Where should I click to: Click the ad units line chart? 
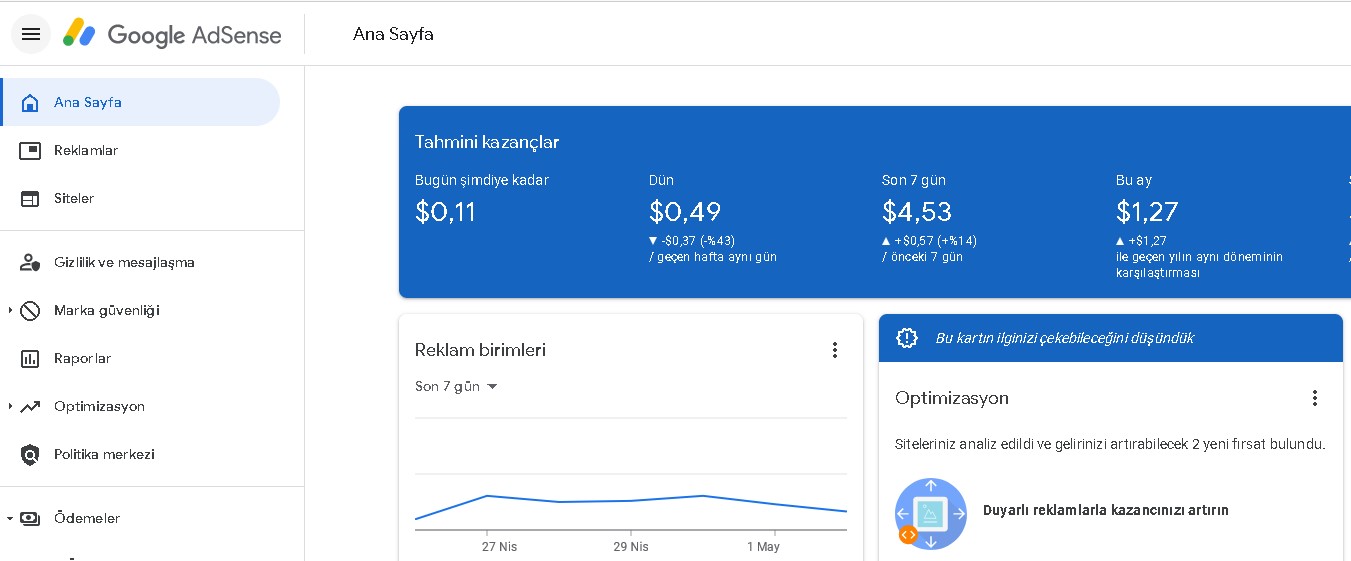[630, 500]
